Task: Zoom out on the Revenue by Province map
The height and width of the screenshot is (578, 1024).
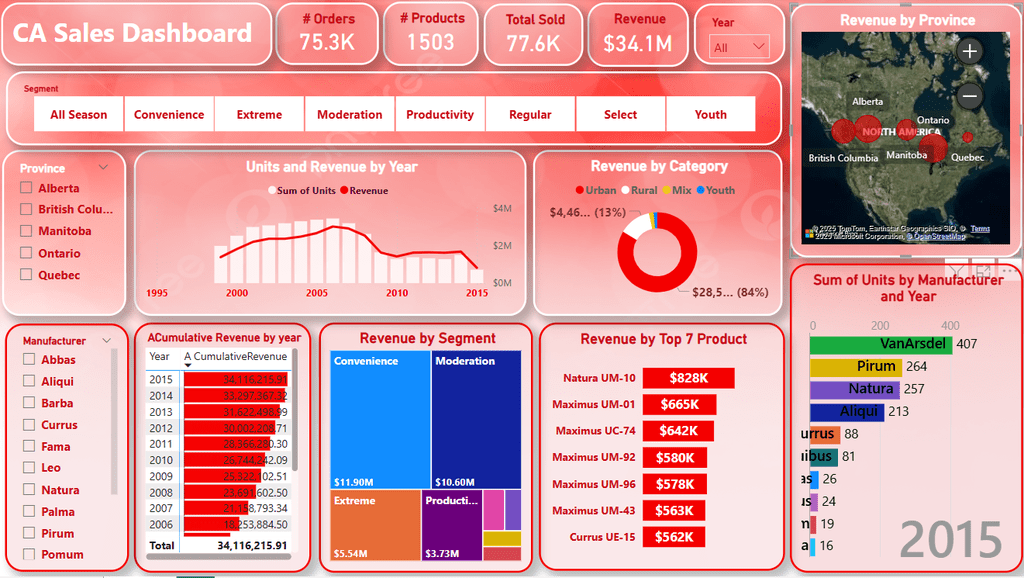Action: coord(969,97)
